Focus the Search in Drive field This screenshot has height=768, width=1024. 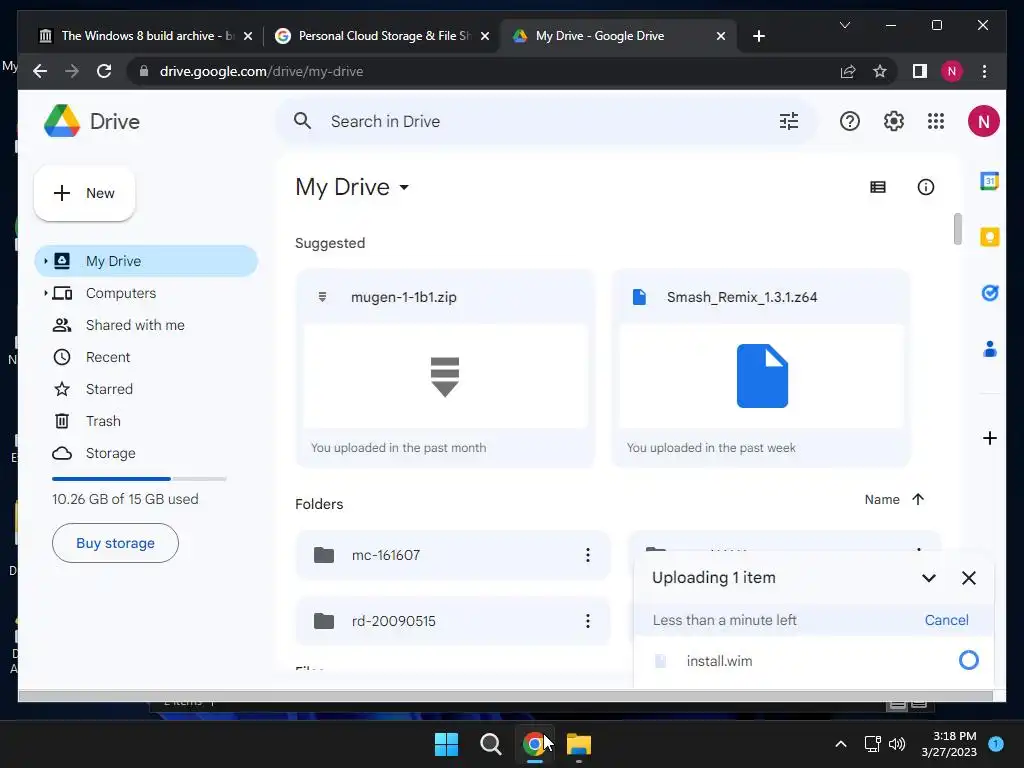tap(546, 121)
